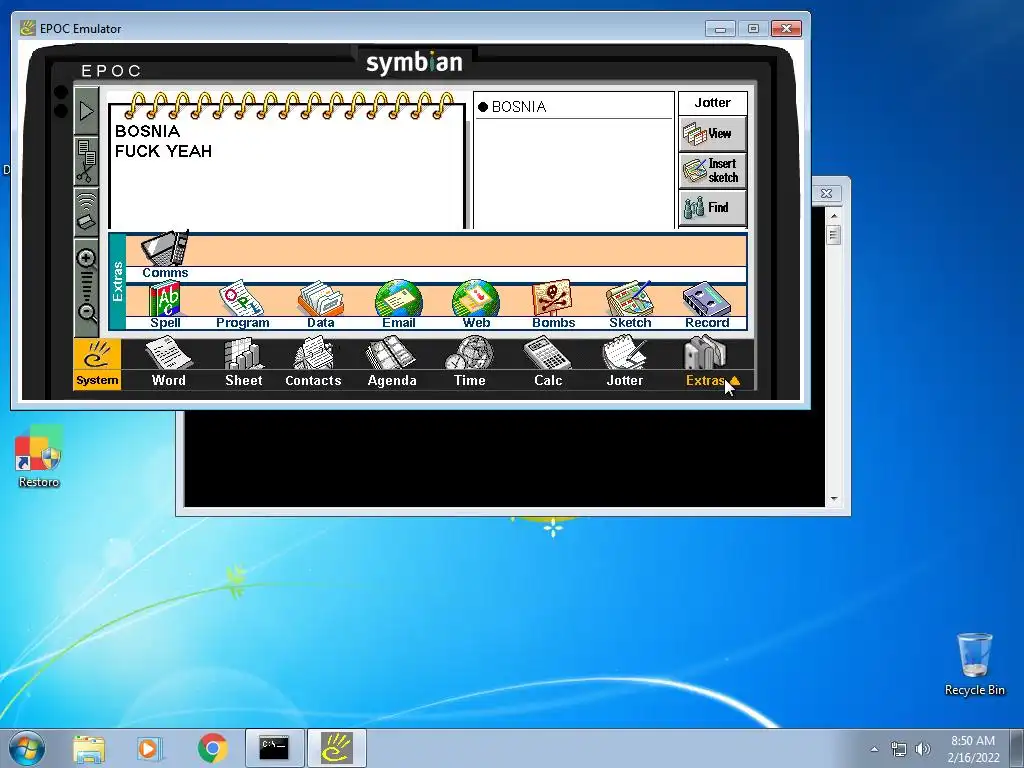
Task: Launch the Spell checker
Action: (165, 305)
